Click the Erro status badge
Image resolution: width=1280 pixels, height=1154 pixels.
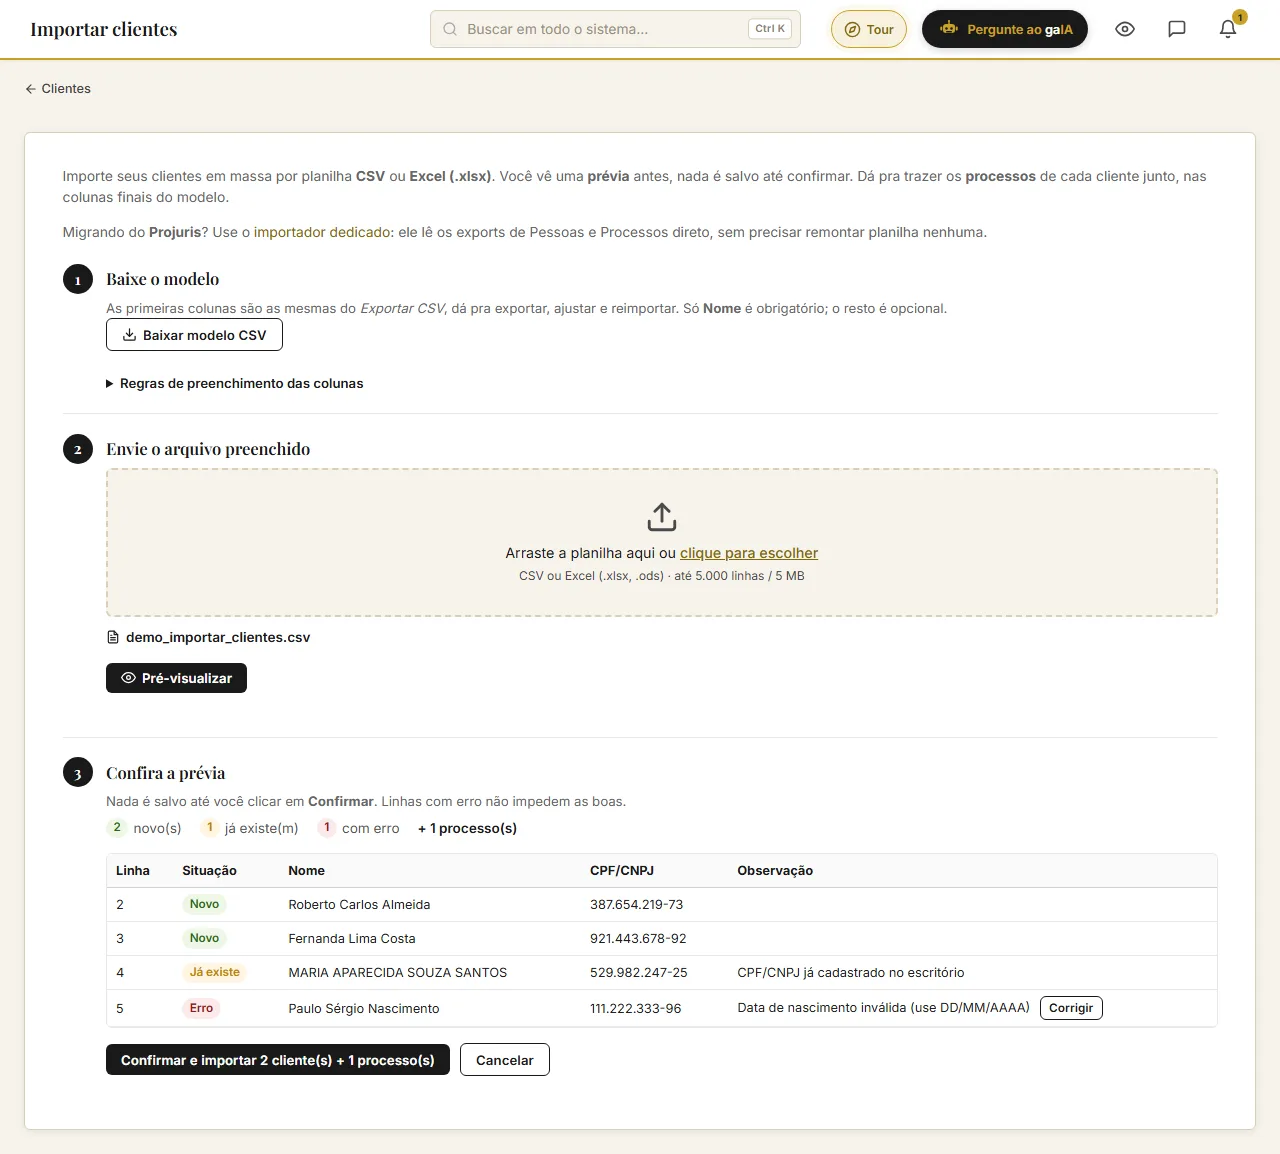[201, 1008]
